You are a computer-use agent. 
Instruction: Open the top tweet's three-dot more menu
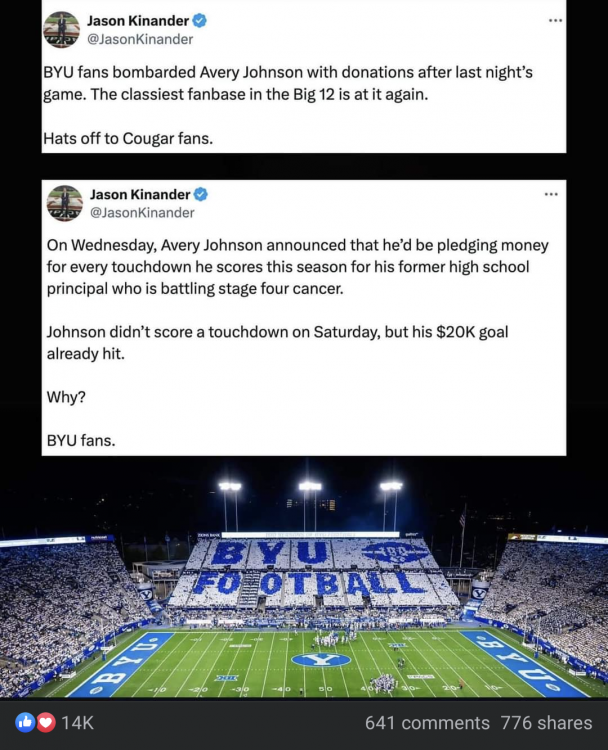click(555, 20)
